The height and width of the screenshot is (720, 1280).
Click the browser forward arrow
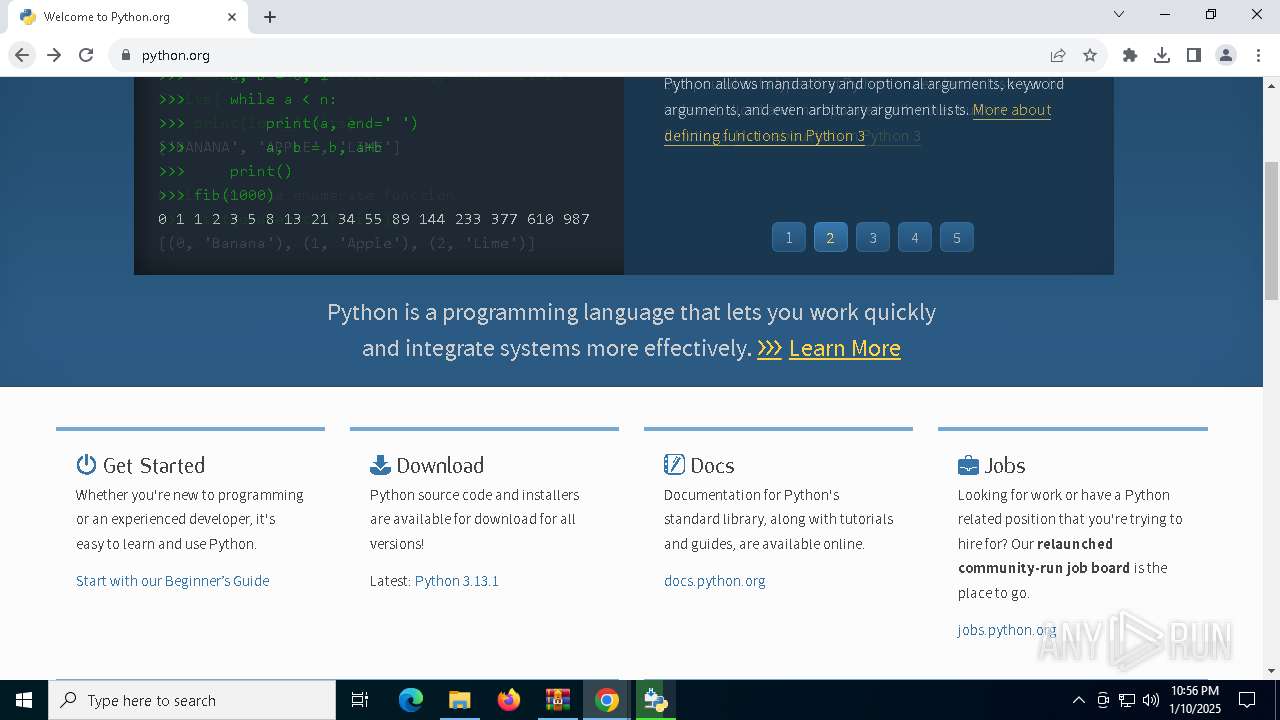tap(54, 55)
